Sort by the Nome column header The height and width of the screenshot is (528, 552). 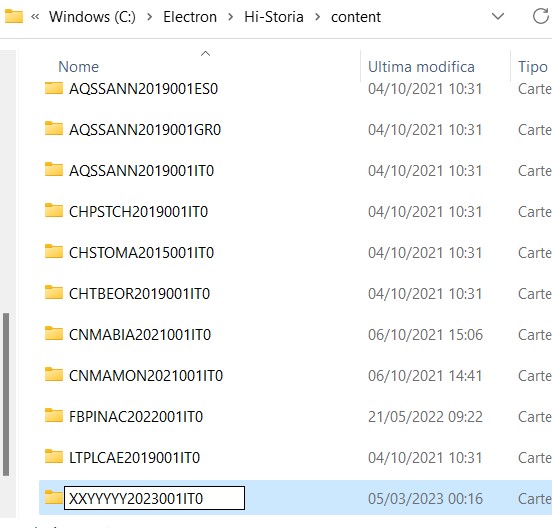[x=79, y=67]
